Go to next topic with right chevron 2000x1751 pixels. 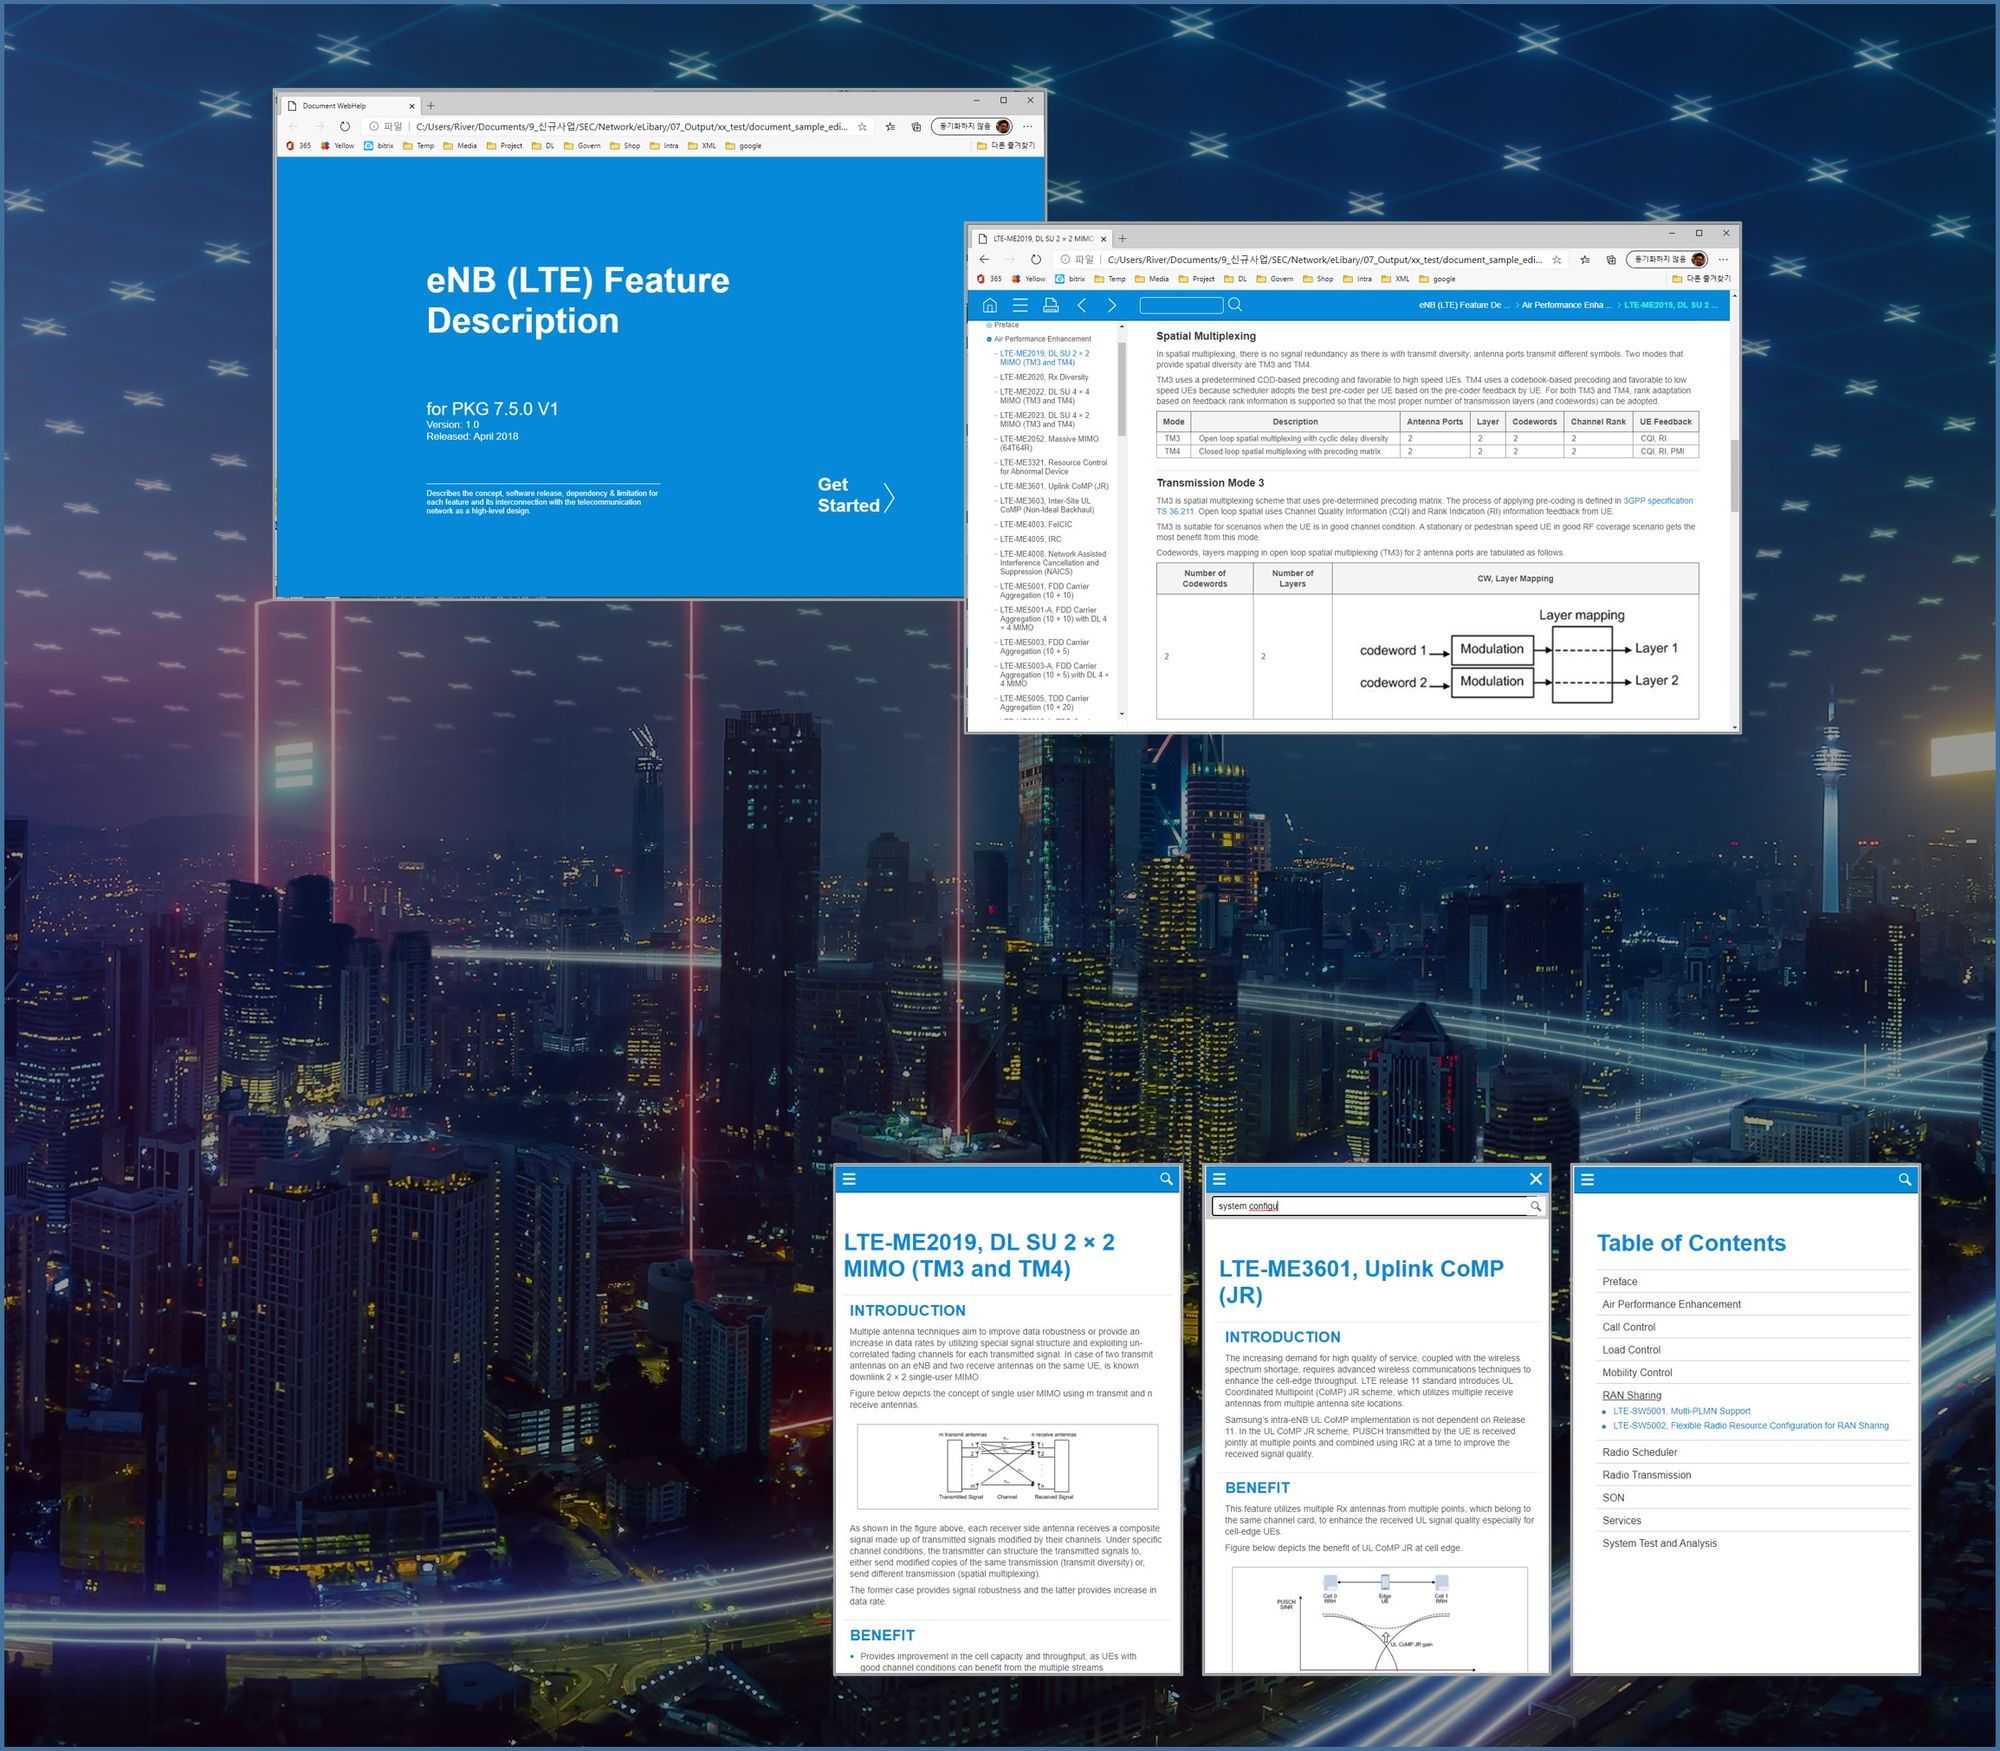pyautogui.click(x=1111, y=305)
